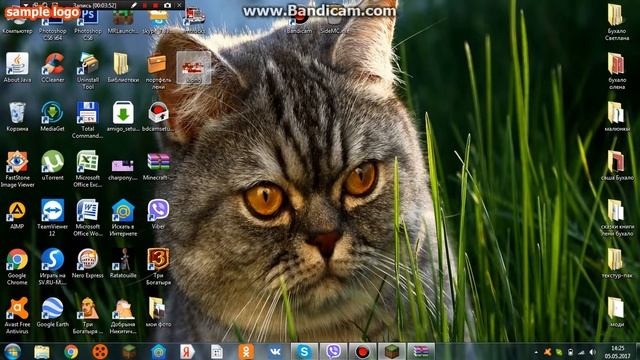Select the amigo_setup installer icon

tap(123, 117)
